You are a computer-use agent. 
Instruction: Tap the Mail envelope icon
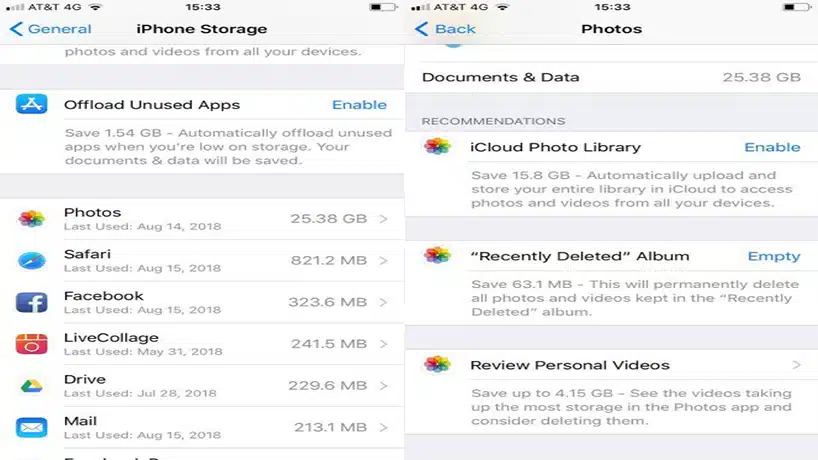[31, 428]
